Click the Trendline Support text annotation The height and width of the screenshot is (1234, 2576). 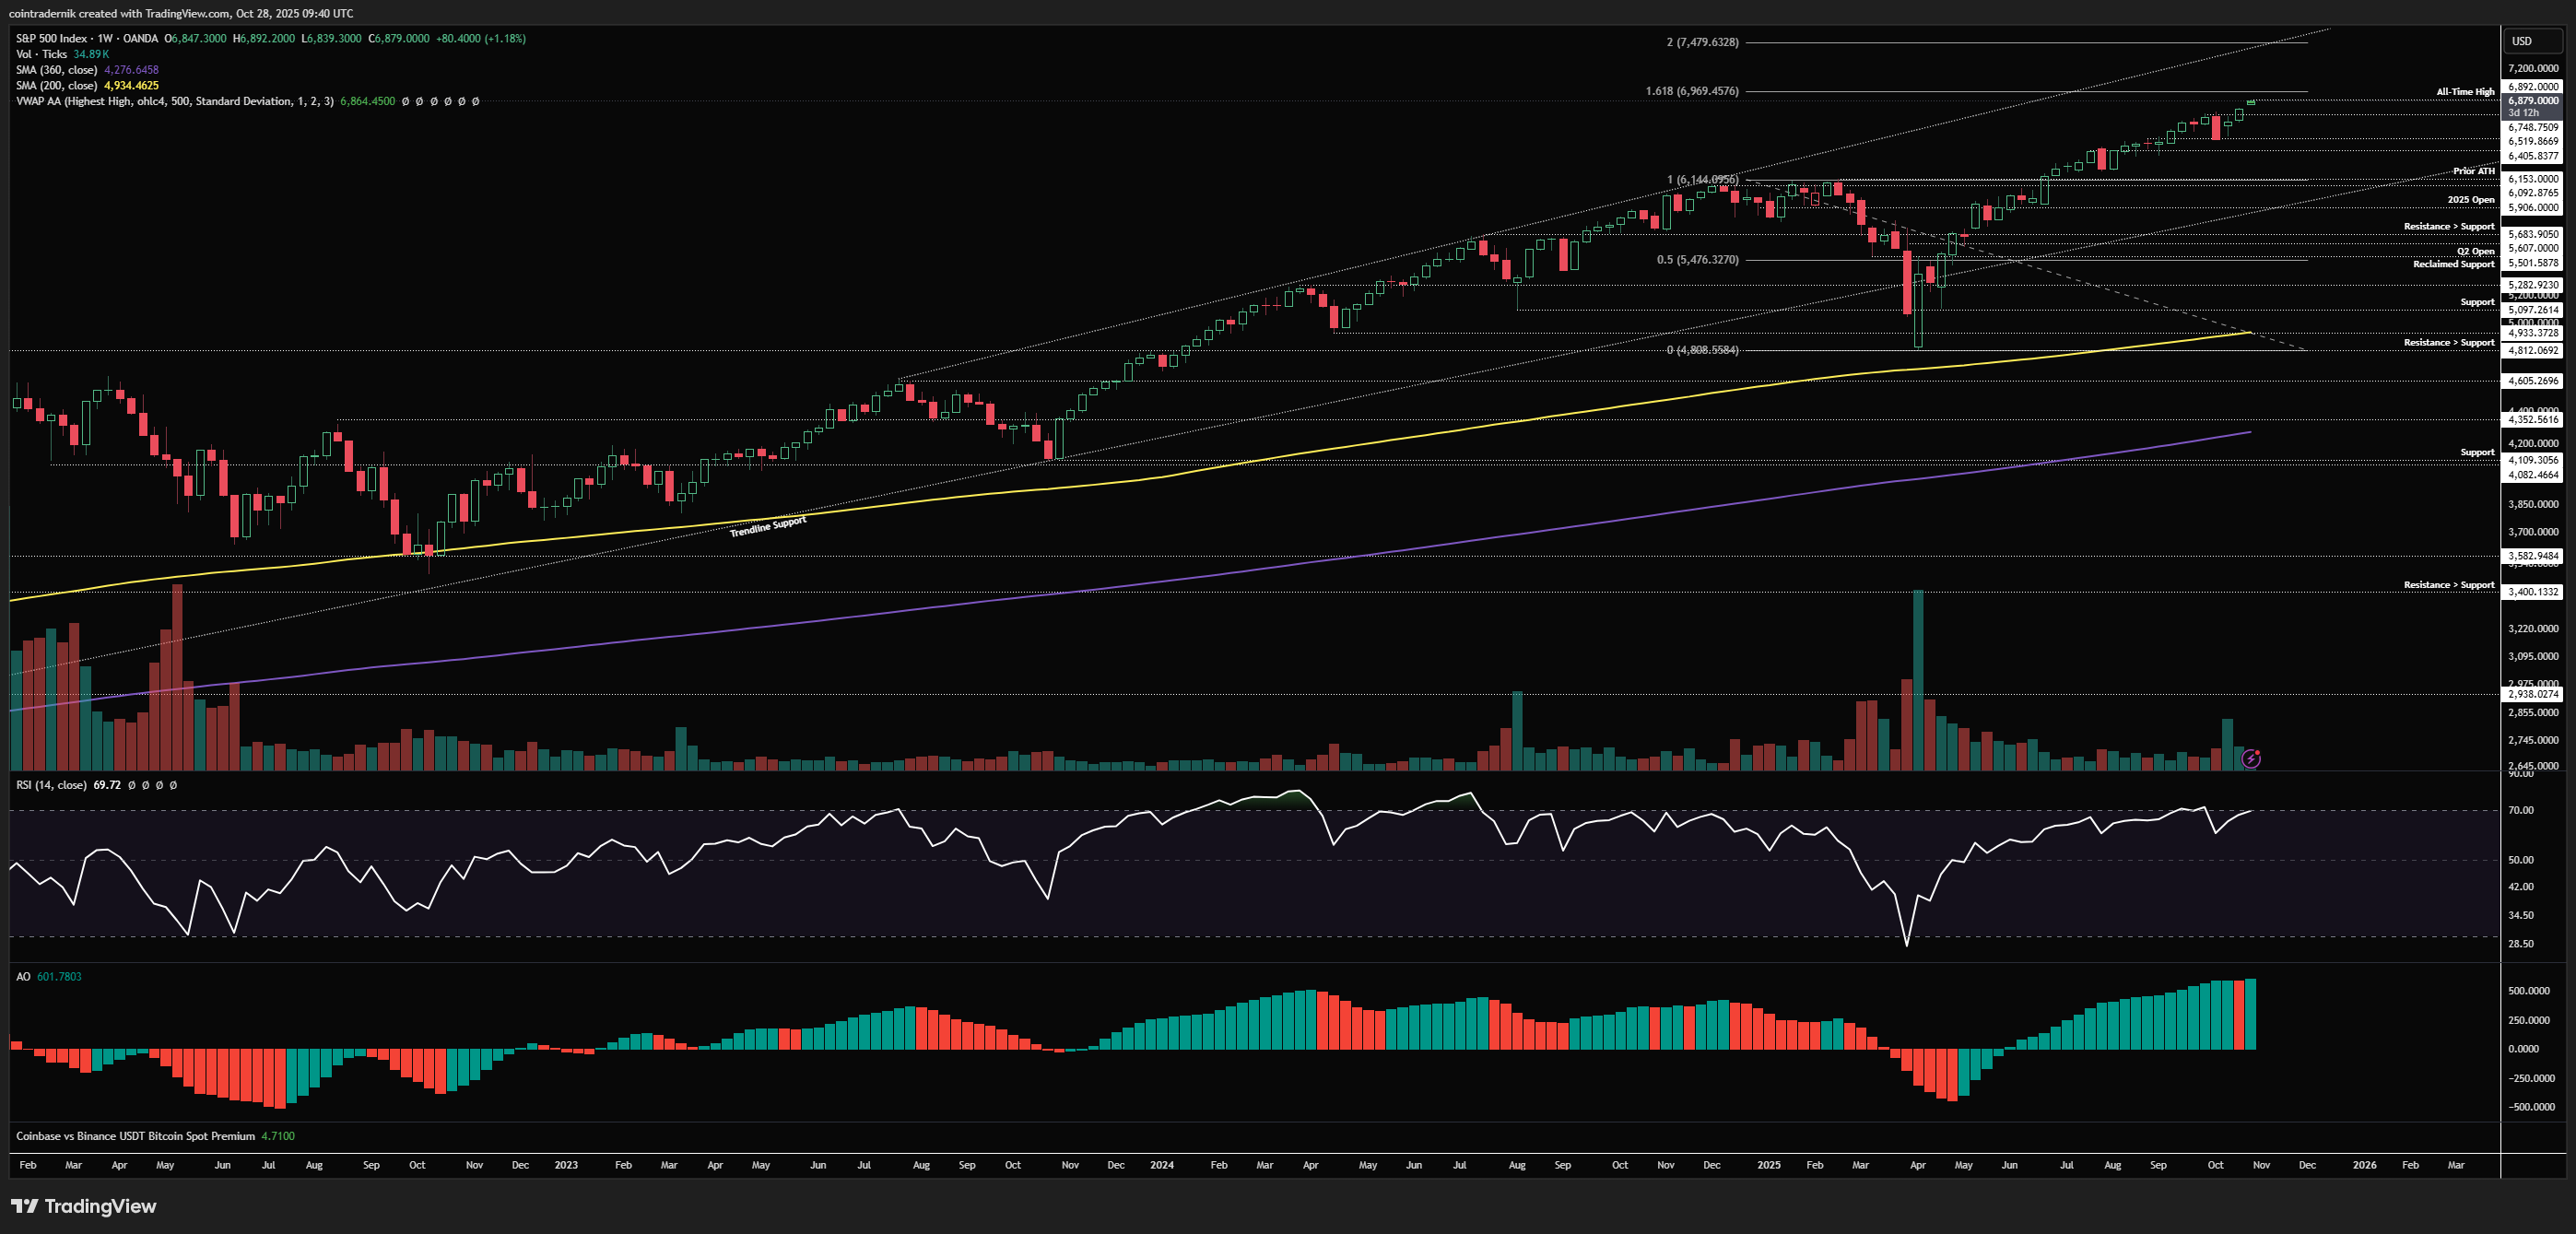pos(768,526)
